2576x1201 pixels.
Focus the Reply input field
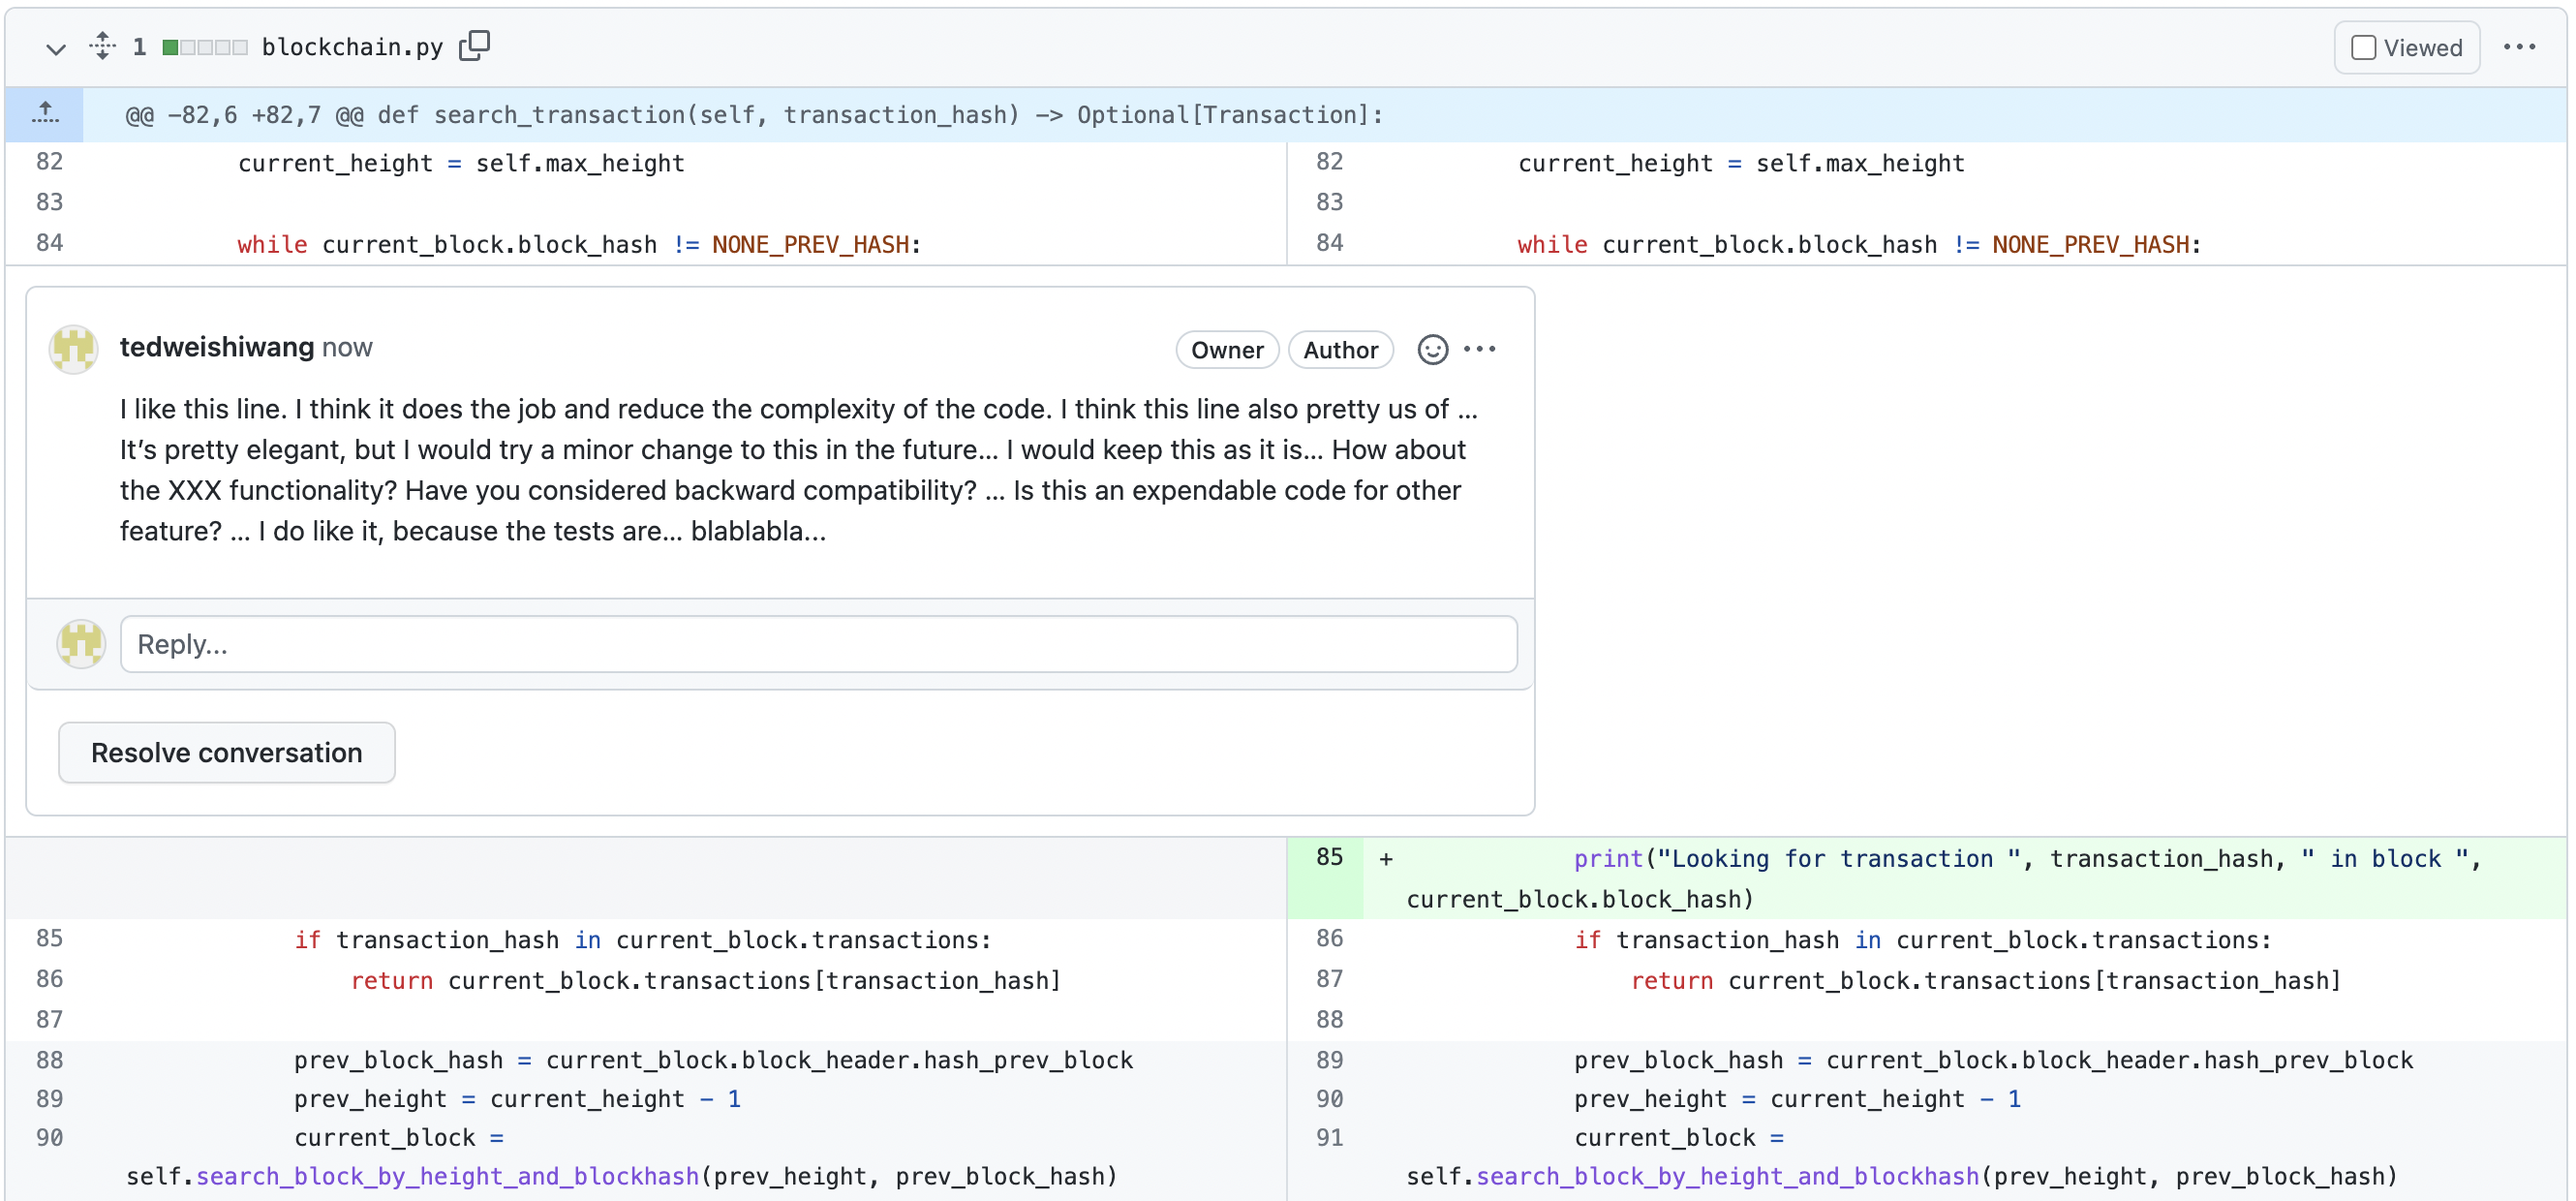[818, 644]
